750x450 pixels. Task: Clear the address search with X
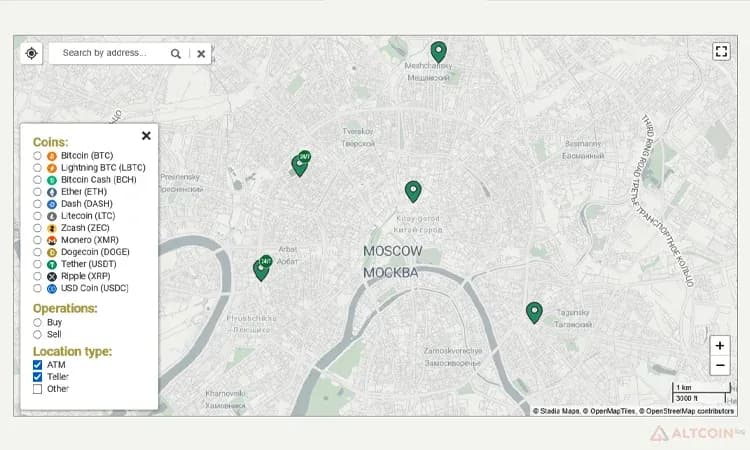[x=201, y=54]
